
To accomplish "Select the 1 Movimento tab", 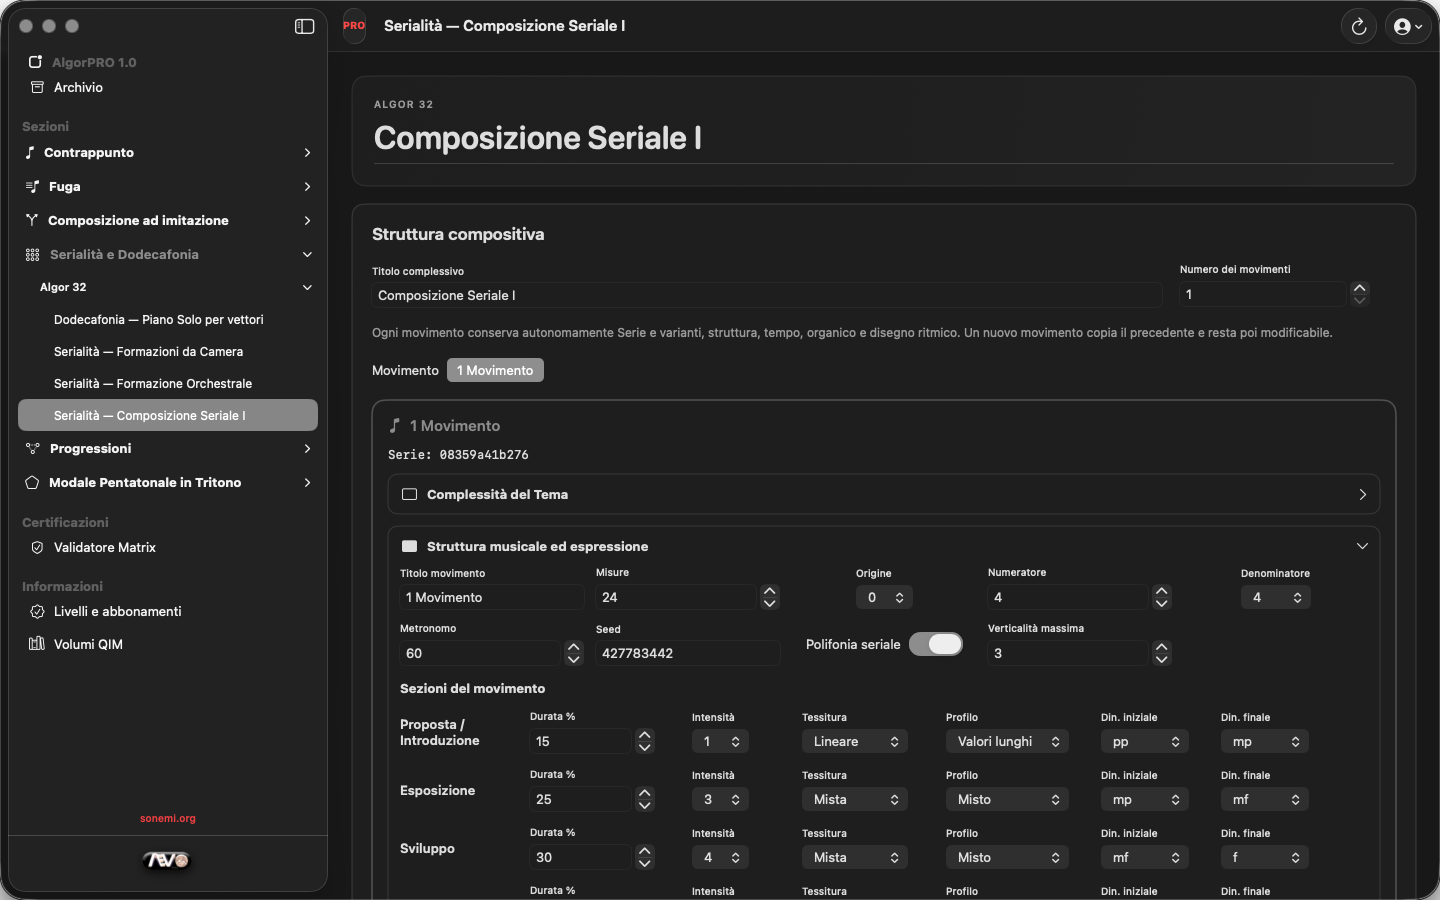I will [495, 370].
